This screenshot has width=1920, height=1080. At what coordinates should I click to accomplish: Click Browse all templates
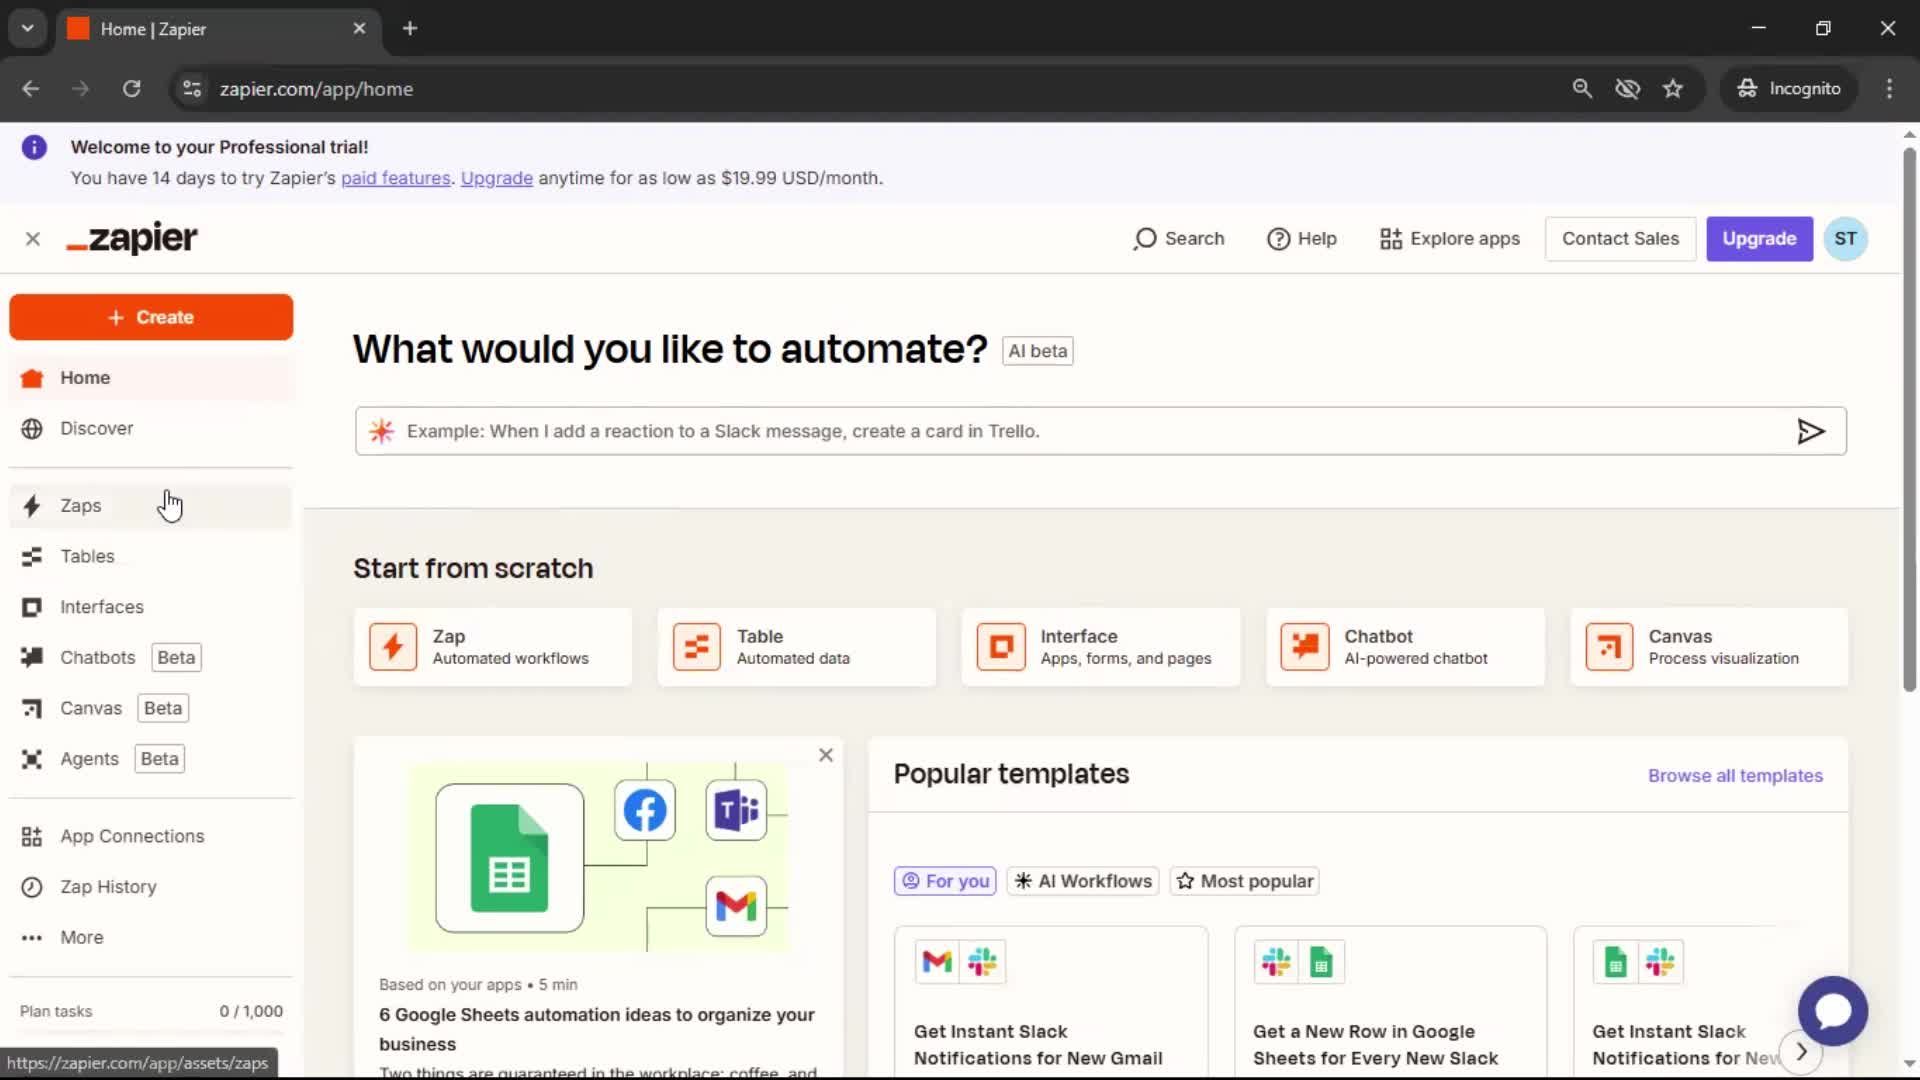click(1735, 776)
